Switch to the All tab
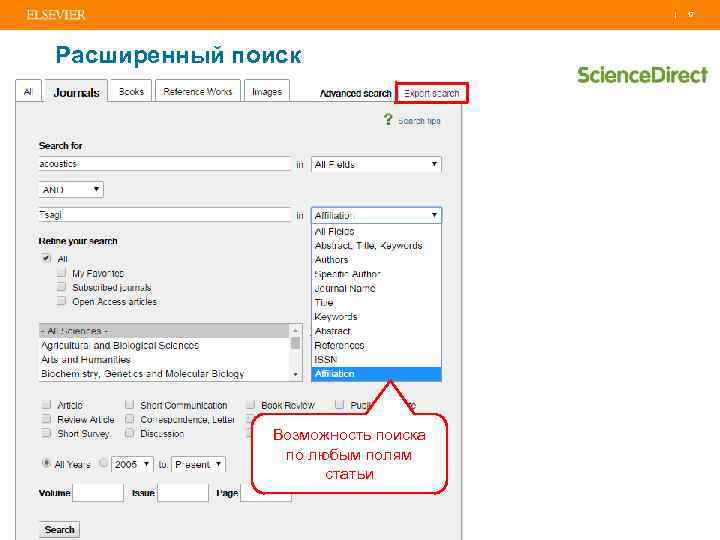The image size is (720, 540). click(28, 91)
